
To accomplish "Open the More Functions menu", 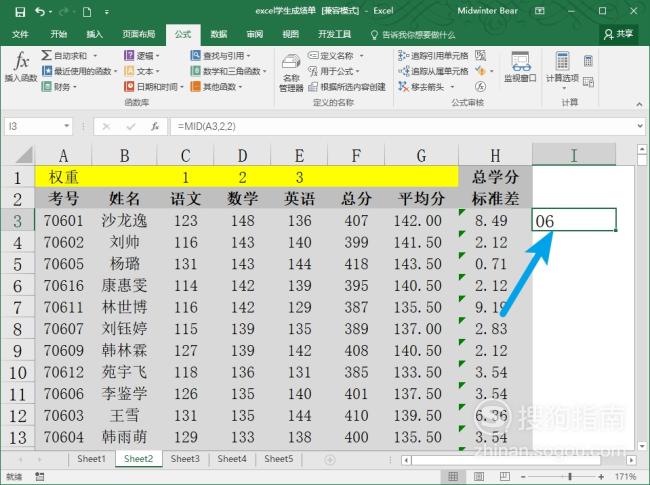I will click(x=216, y=87).
